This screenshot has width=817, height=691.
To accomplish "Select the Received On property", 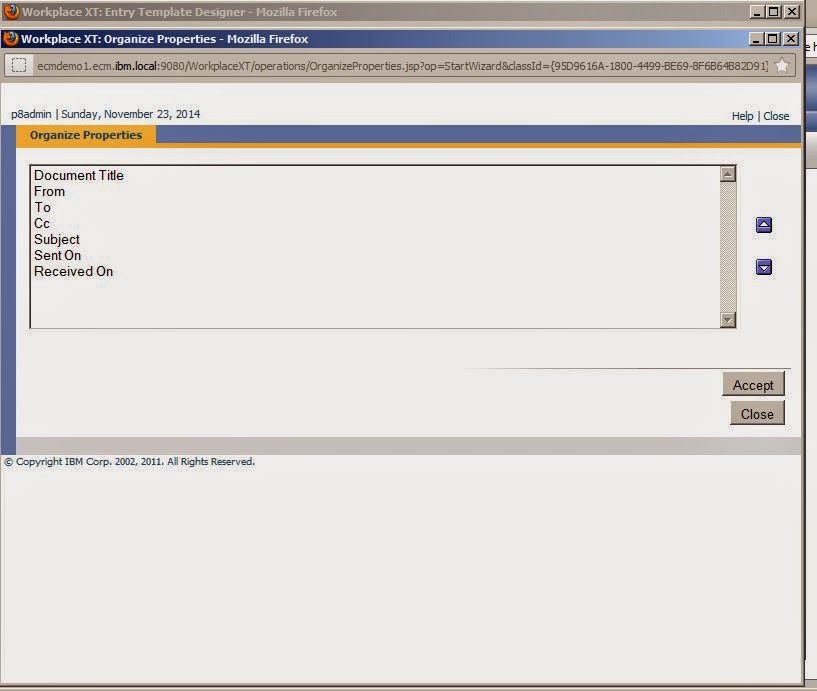I will coord(72,271).
